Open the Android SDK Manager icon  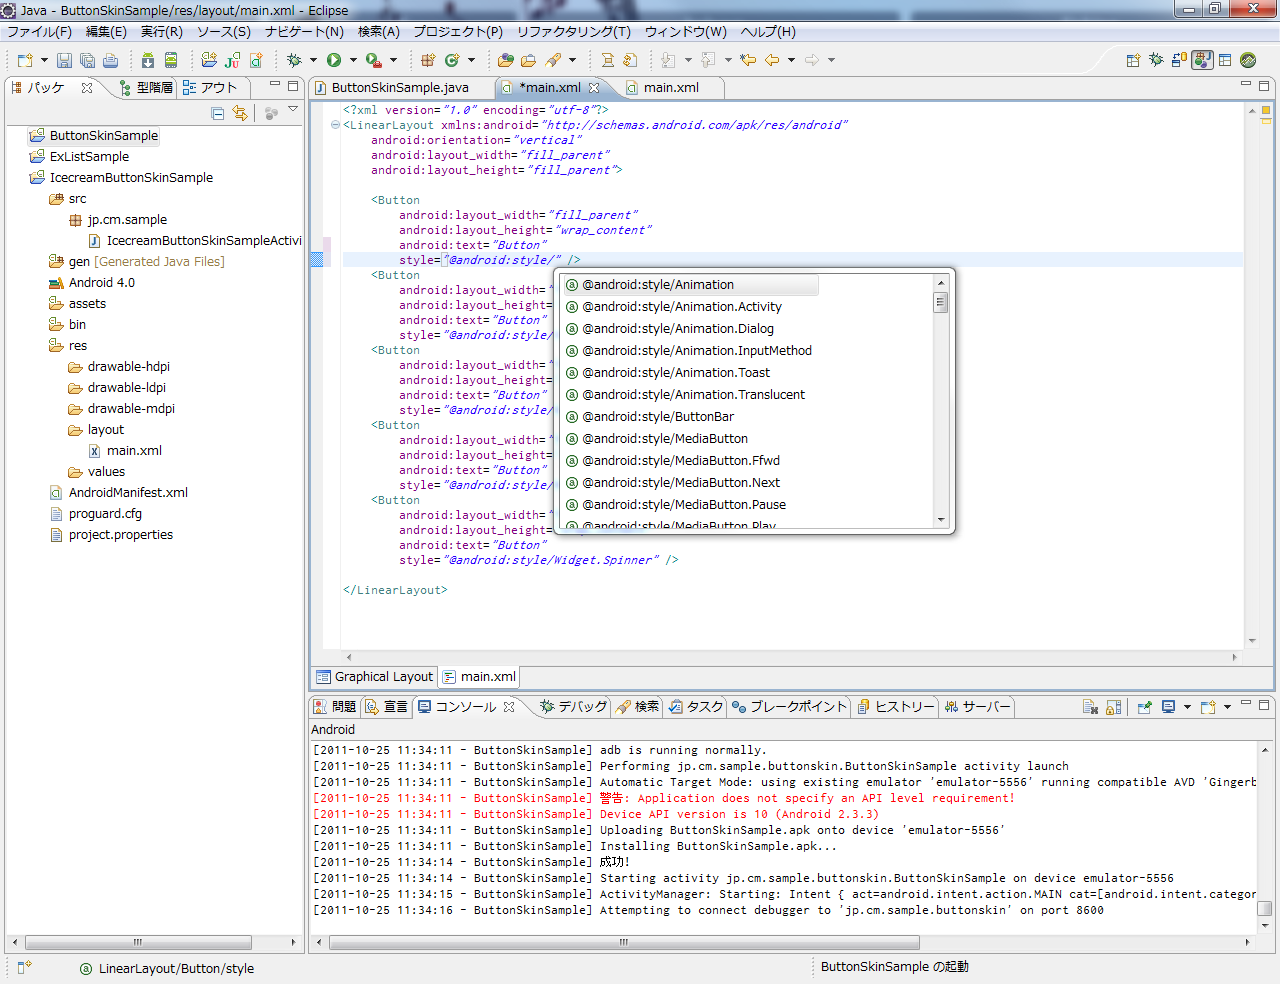pyautogui.click(x=147, y=60)
